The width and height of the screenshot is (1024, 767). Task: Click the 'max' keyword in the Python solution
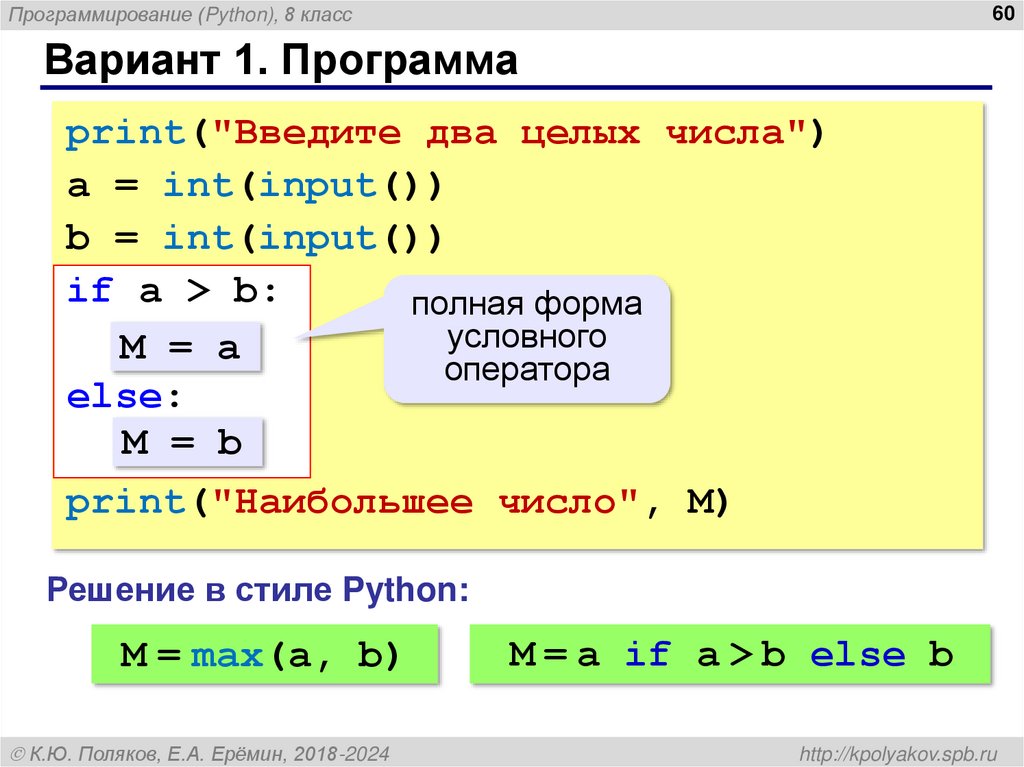point(228,654)
